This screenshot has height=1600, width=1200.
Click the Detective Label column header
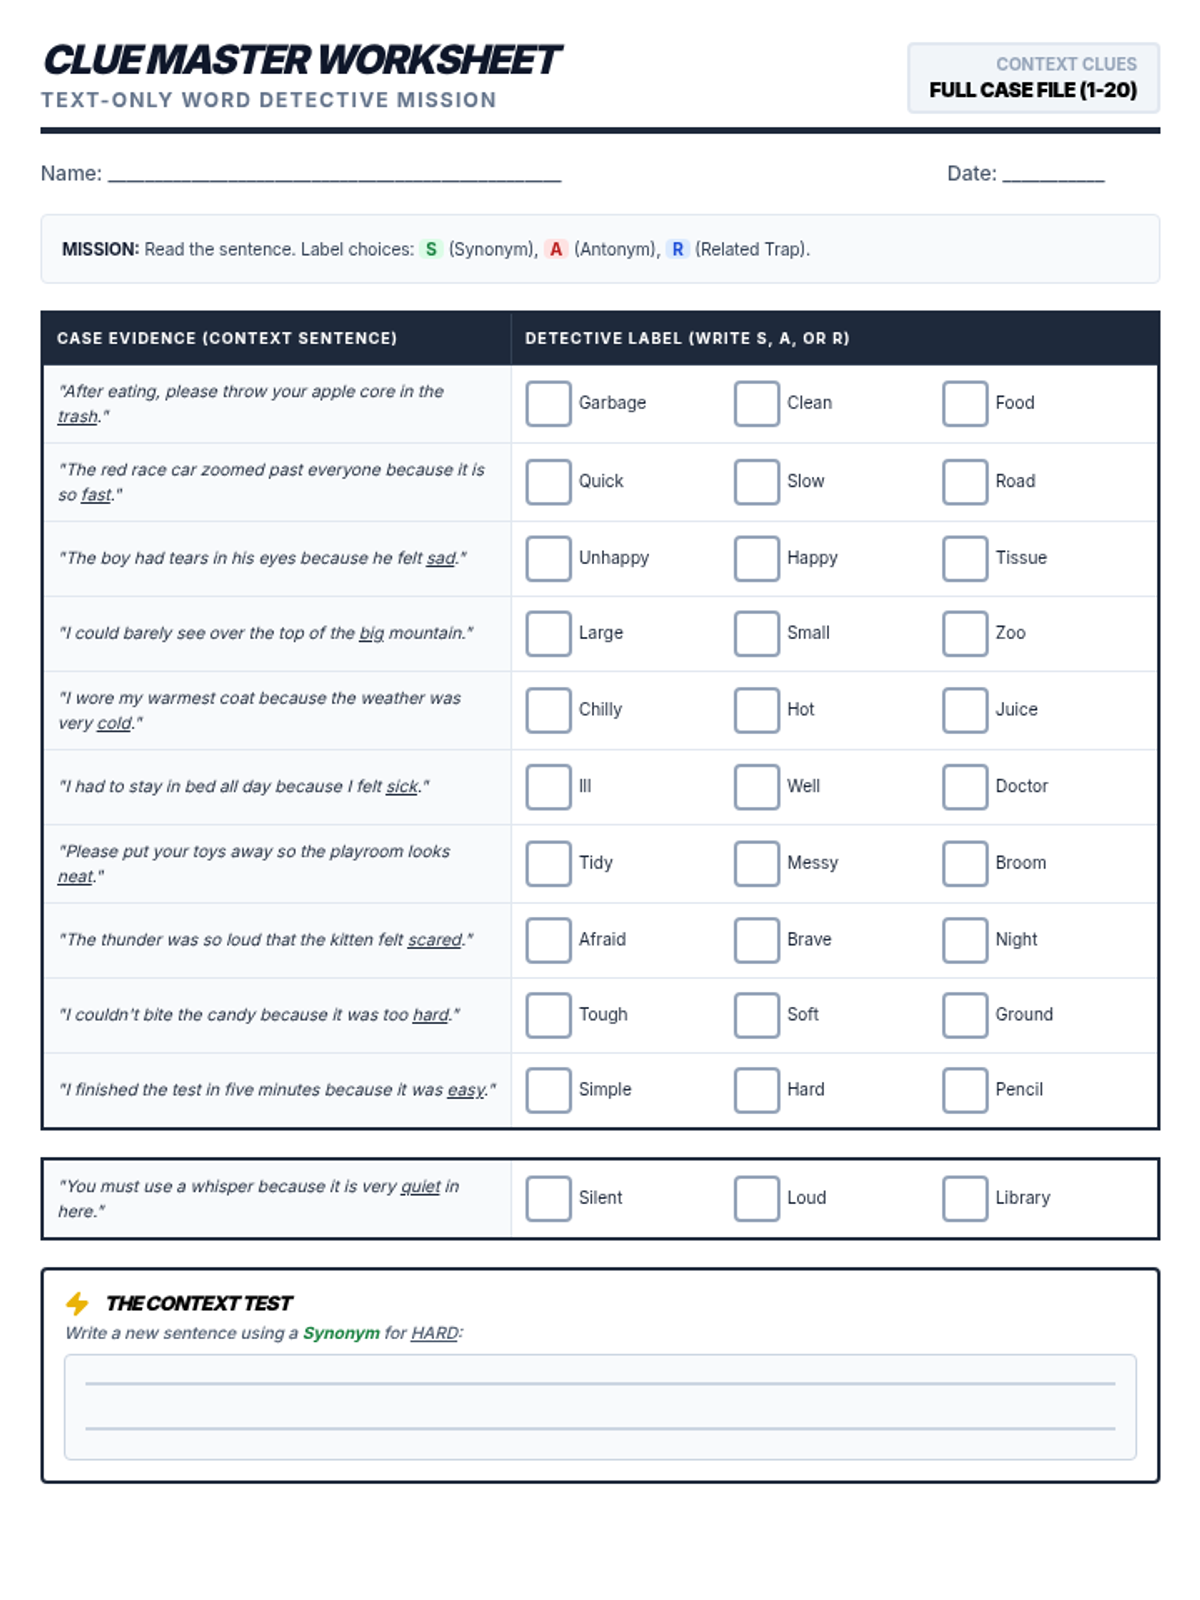pos(687,338)
